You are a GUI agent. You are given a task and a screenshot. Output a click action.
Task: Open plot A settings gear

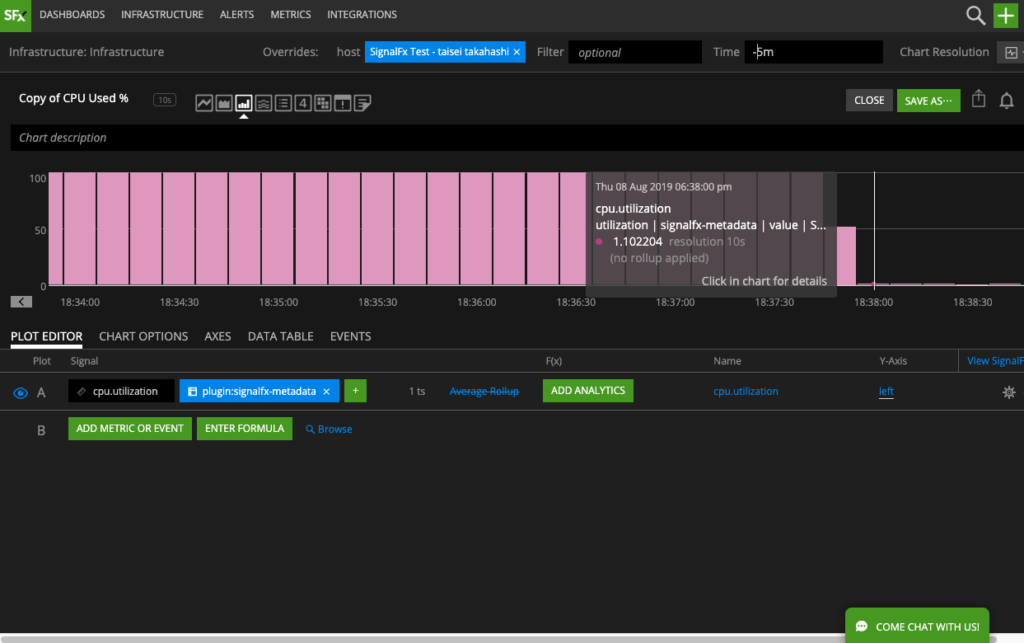tap(1009, 392)
